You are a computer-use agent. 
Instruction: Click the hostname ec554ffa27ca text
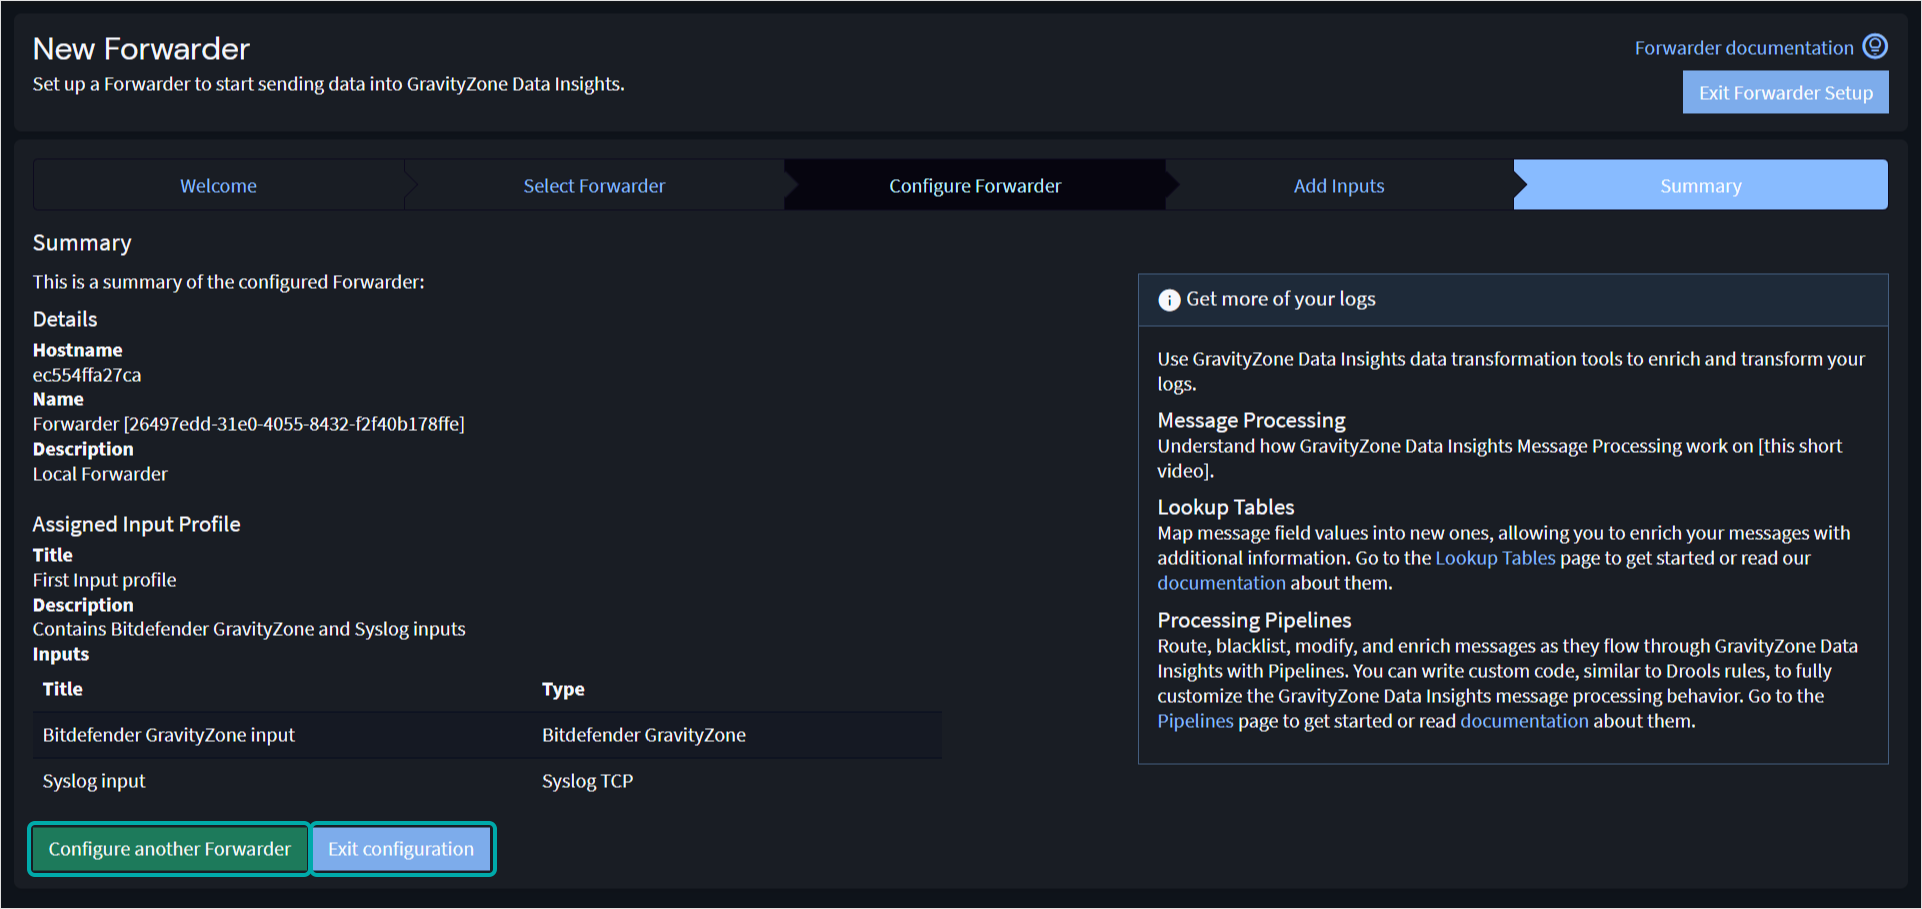click(87, 375)
